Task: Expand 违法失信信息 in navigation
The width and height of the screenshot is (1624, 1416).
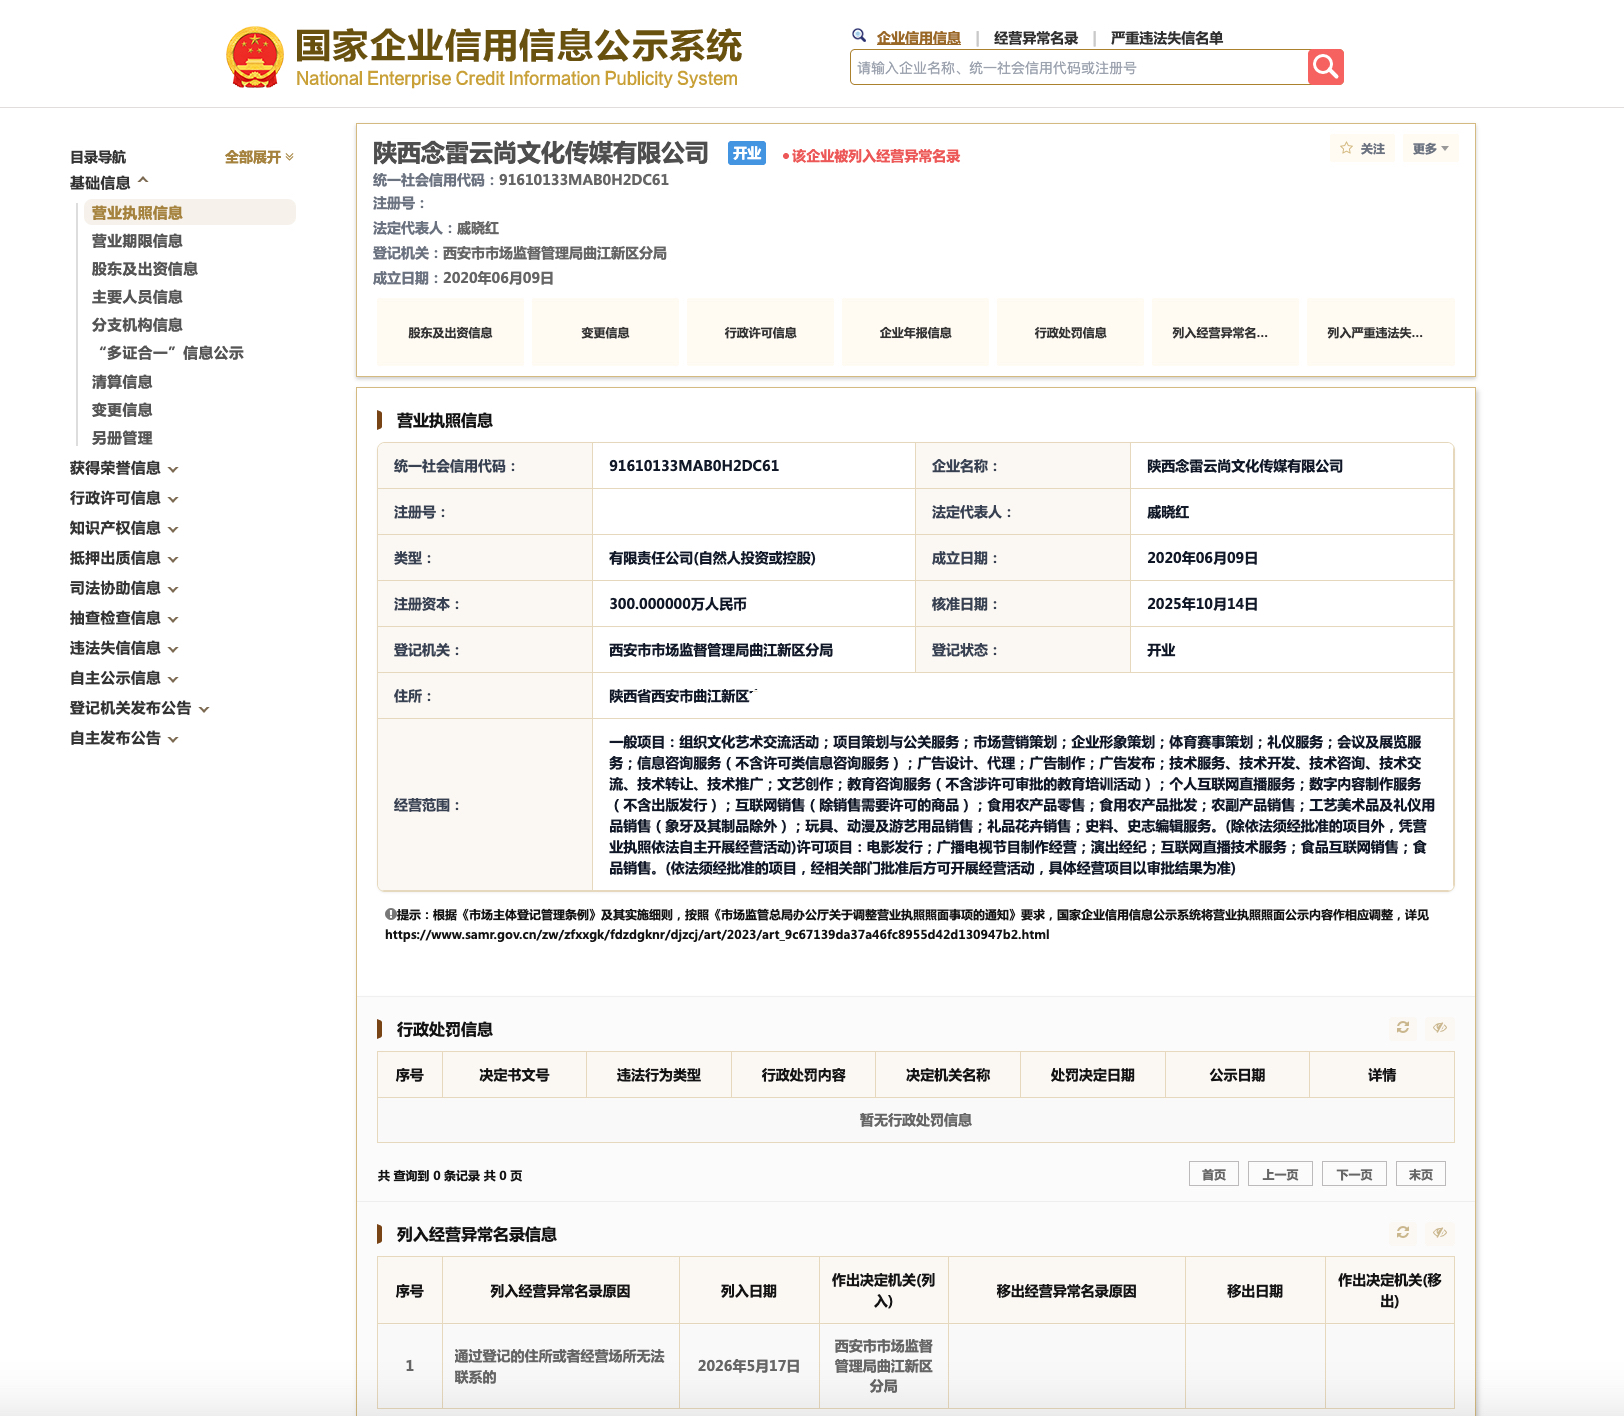Action: click(x=124, y=648)
